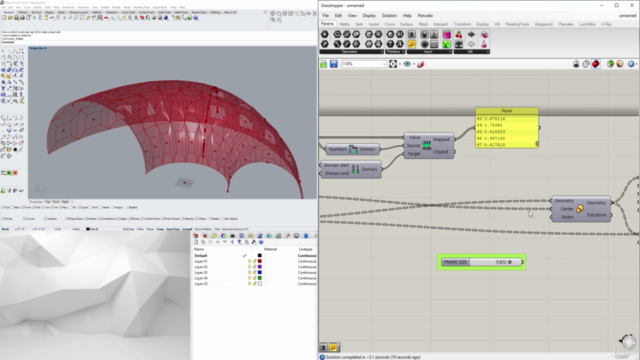This screenshot has width=640, height=360.
Task: Select the wireframe preview icon in Grasshopper
Action: (x=586, y=64)
